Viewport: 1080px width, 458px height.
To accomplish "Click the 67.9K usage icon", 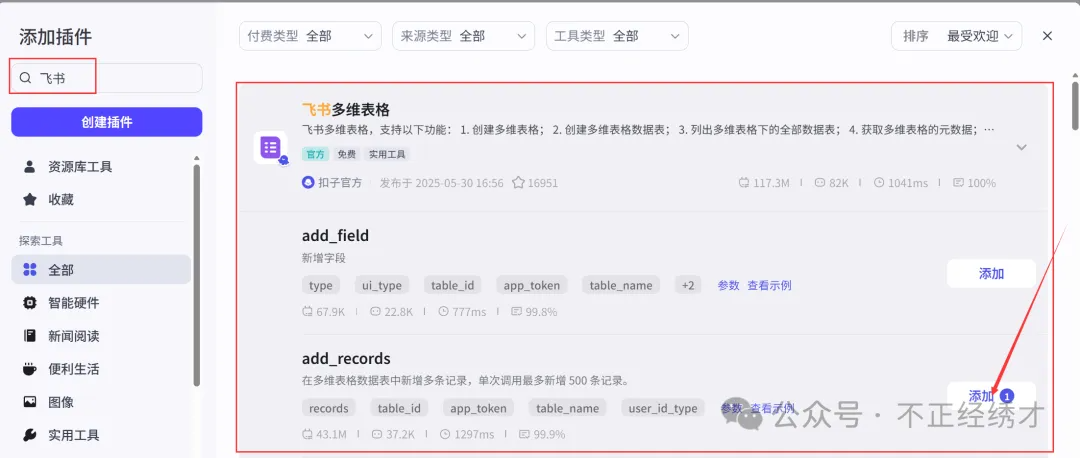I will pos(307,312).
